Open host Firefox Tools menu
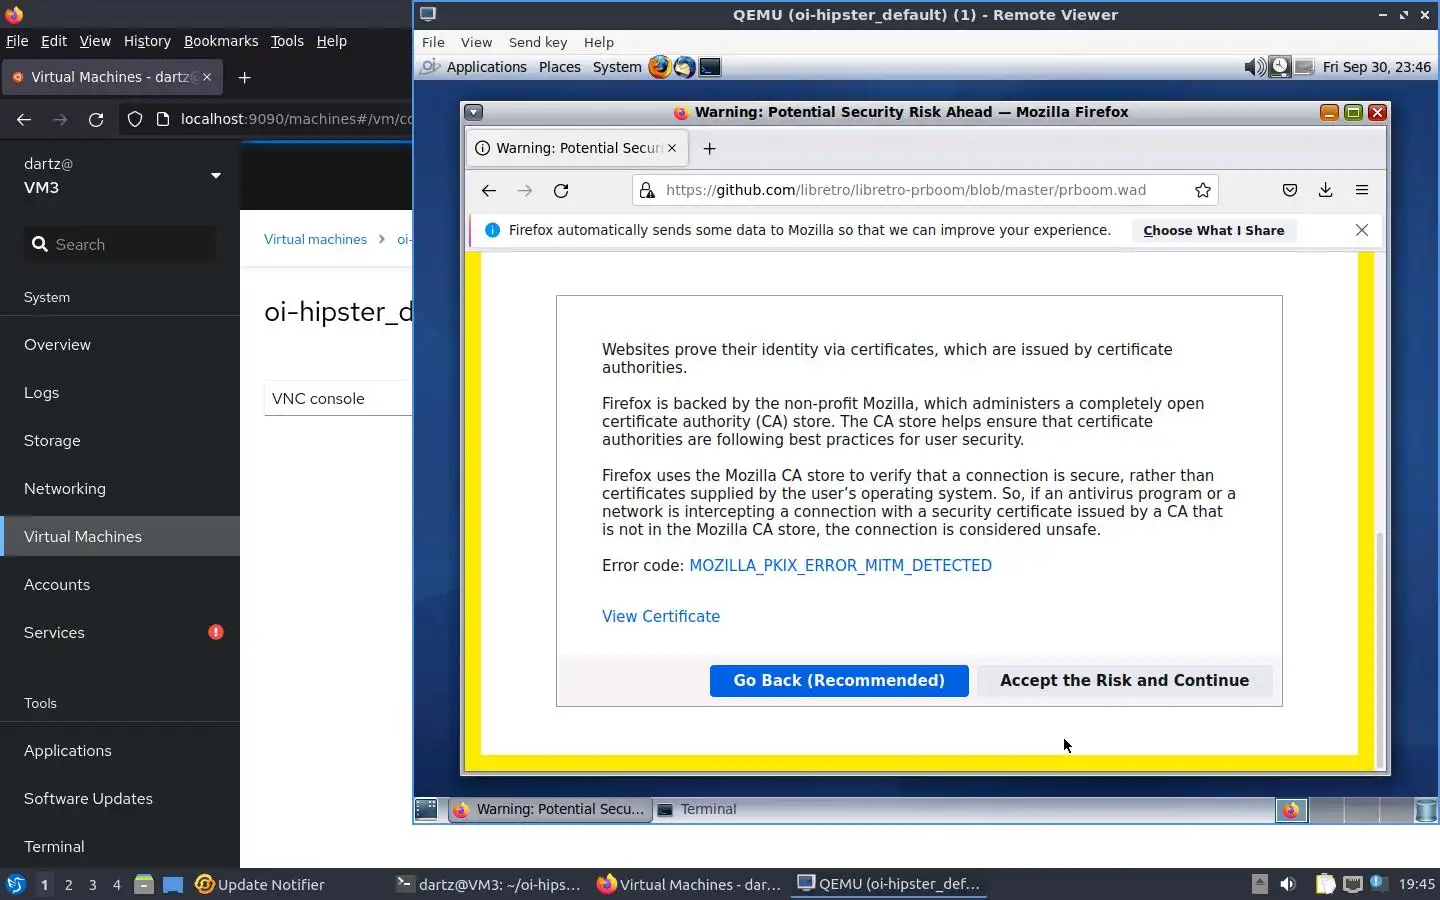1440x900 pixels. coord(287,41)
